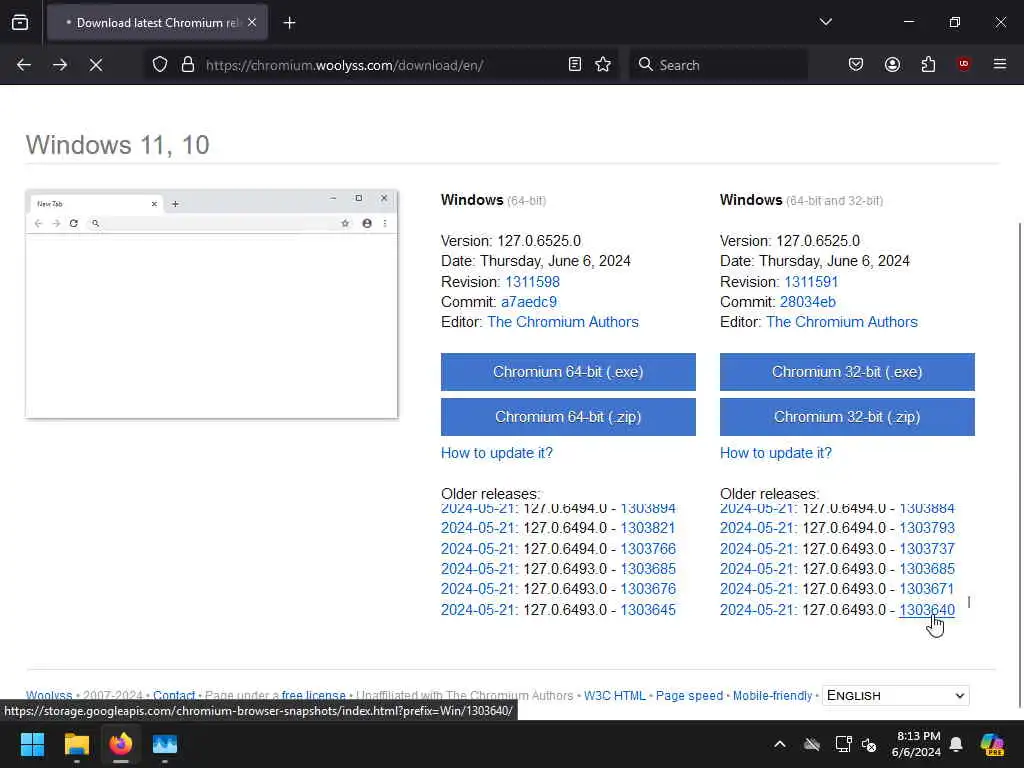
Task: Click the Search box in toolbar
Action: 718,65
